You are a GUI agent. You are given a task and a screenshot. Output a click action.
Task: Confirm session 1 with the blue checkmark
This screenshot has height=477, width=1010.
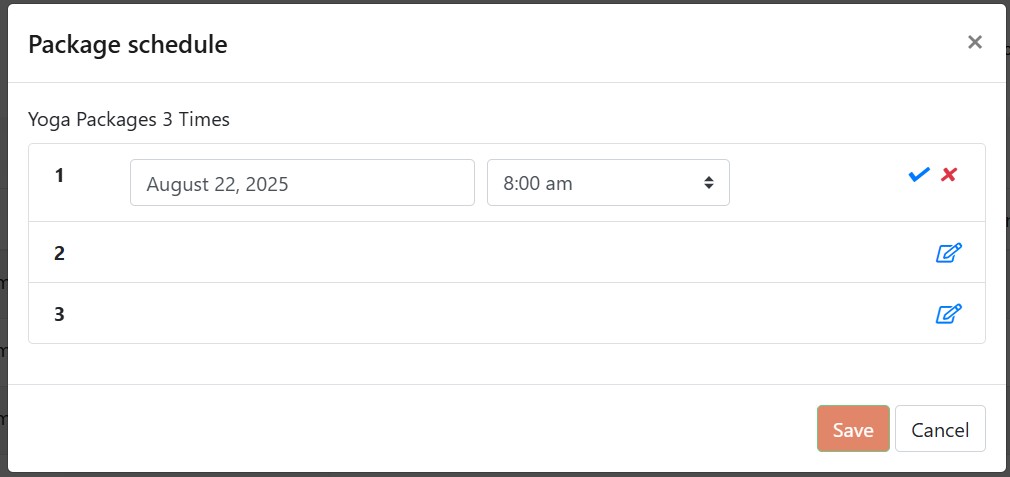coord(919,175)
